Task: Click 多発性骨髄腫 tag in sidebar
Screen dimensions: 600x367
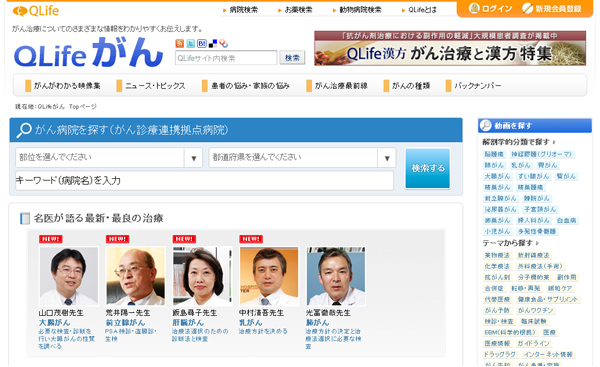Action: [536, 232]
